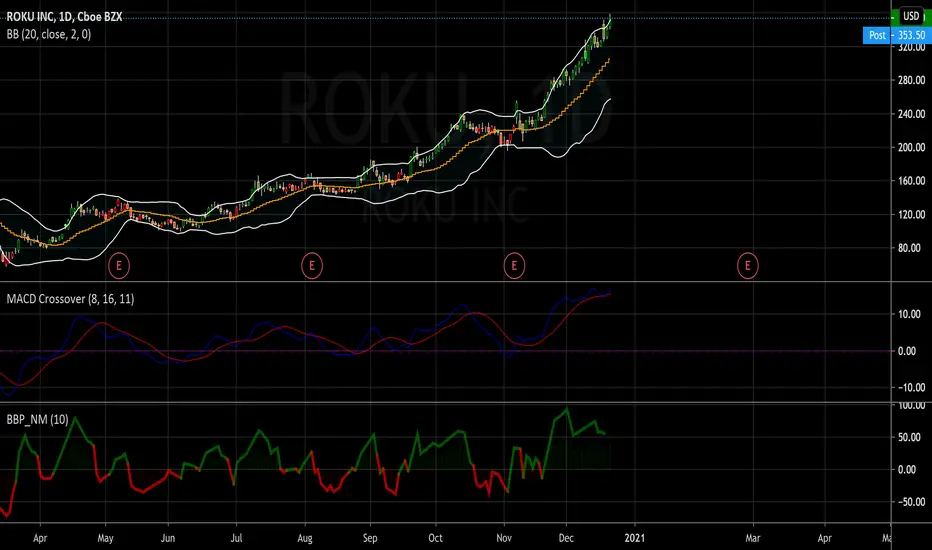Click the earnings E marker near August
This screenshot has height=550, width=932.
click(311, 265)
